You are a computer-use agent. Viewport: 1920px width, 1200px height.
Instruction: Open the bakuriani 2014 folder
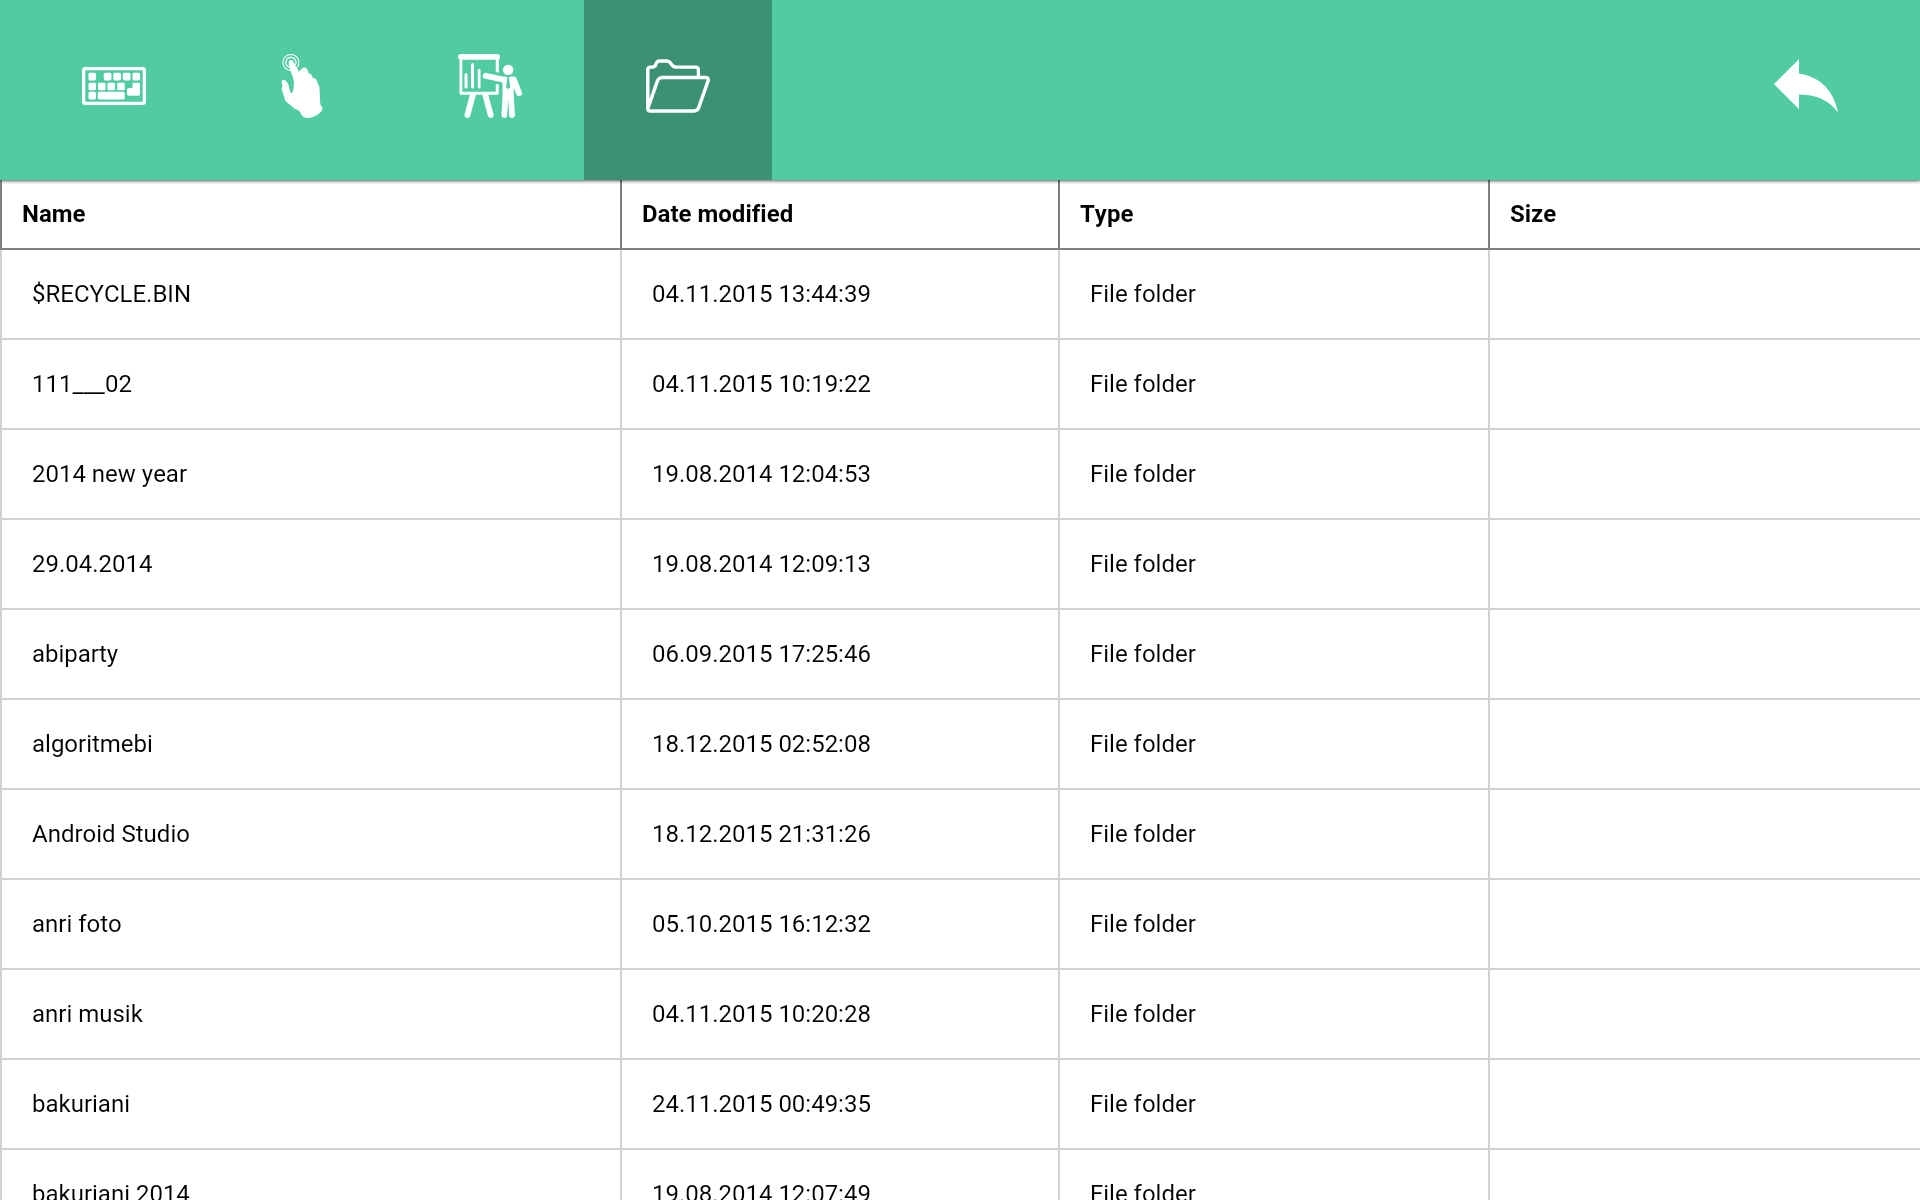coord(110,1188)
